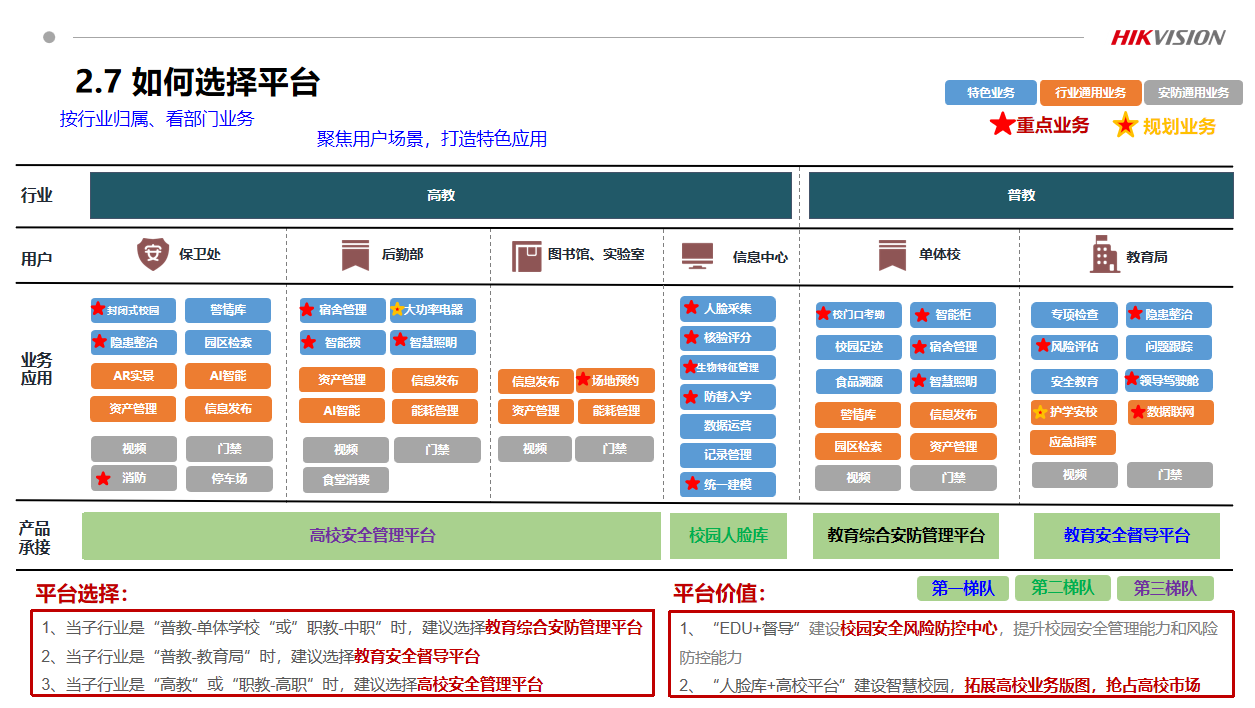Click the 停车场 gray box

[229, 478]
